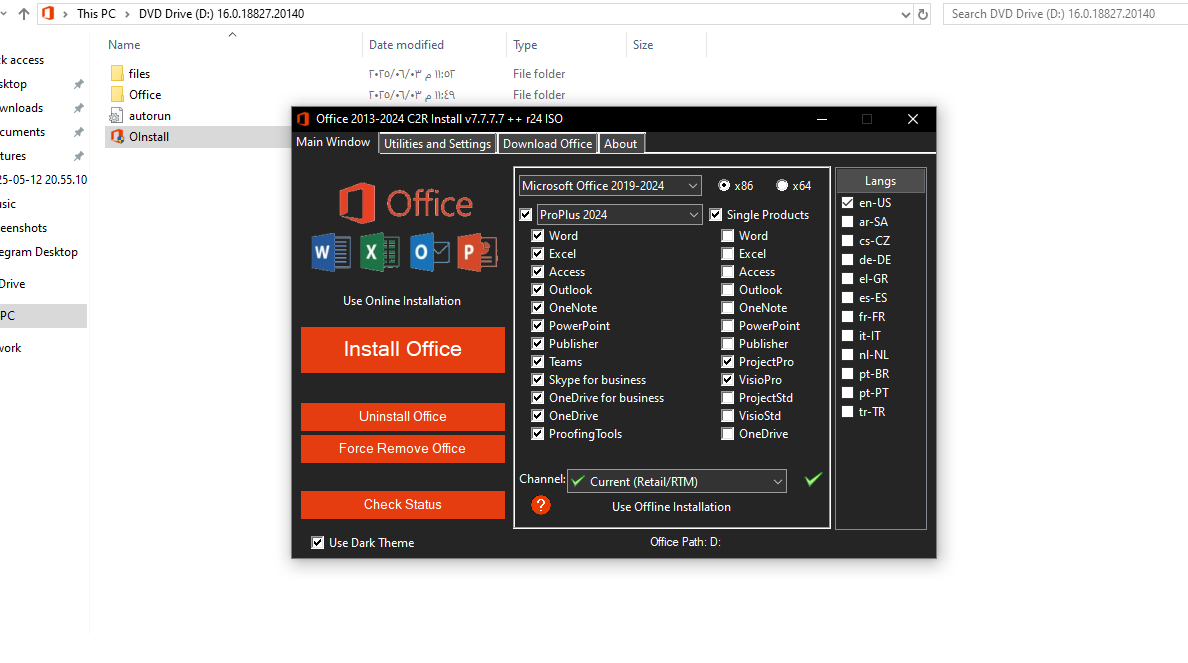Image resolution: width=1188 pixels, height=663 pixels.
Task: Click the Office icon in installer title bar
Action: 303,119
